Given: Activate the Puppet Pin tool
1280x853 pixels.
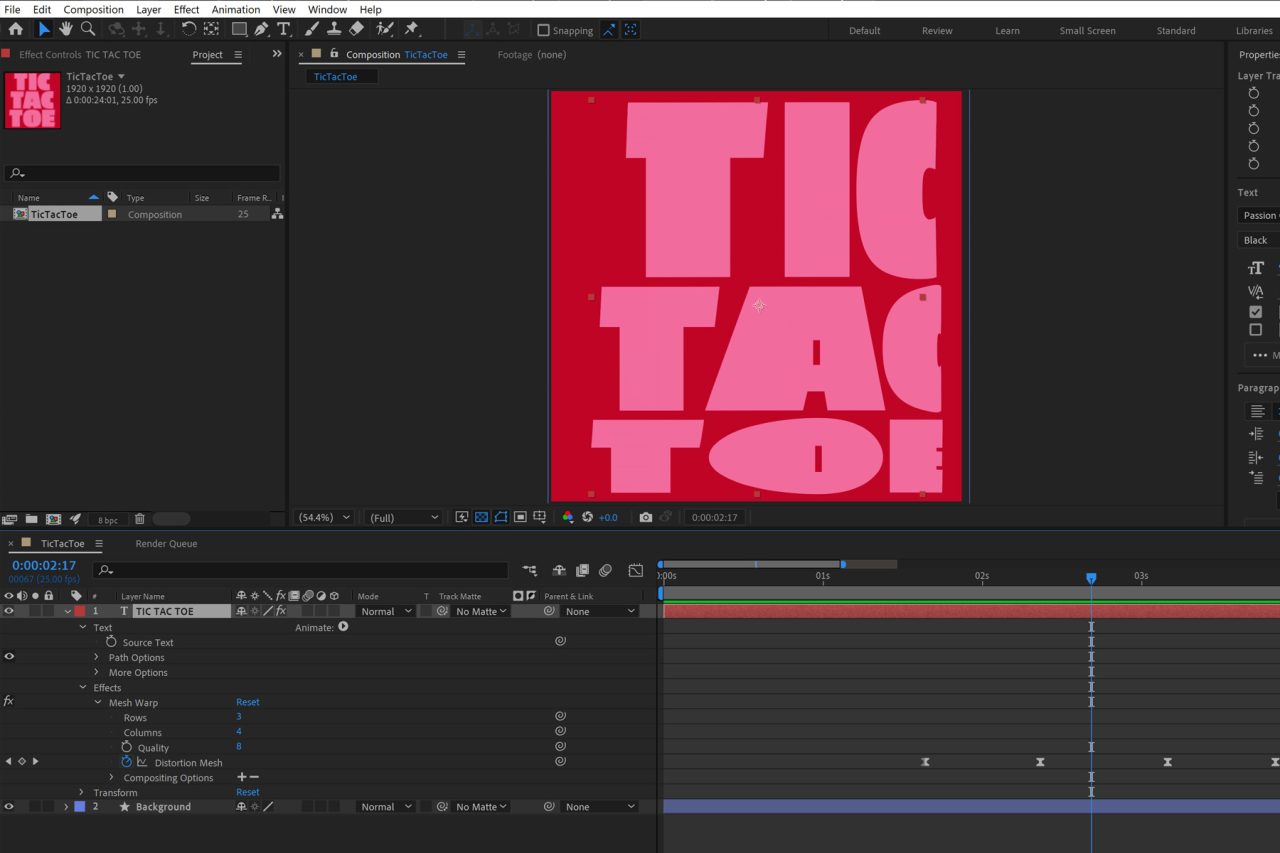Looking at the screenshot, I should click(411, 29).
